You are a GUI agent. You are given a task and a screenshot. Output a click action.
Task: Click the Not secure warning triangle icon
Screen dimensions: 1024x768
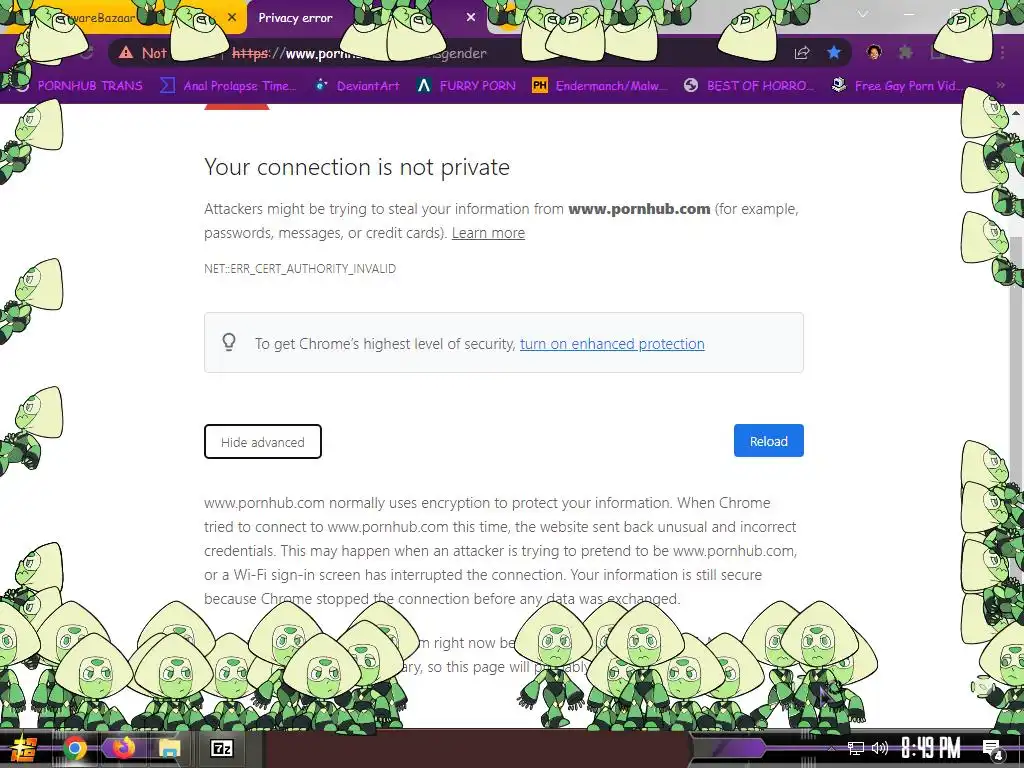(x=125, y=53)
